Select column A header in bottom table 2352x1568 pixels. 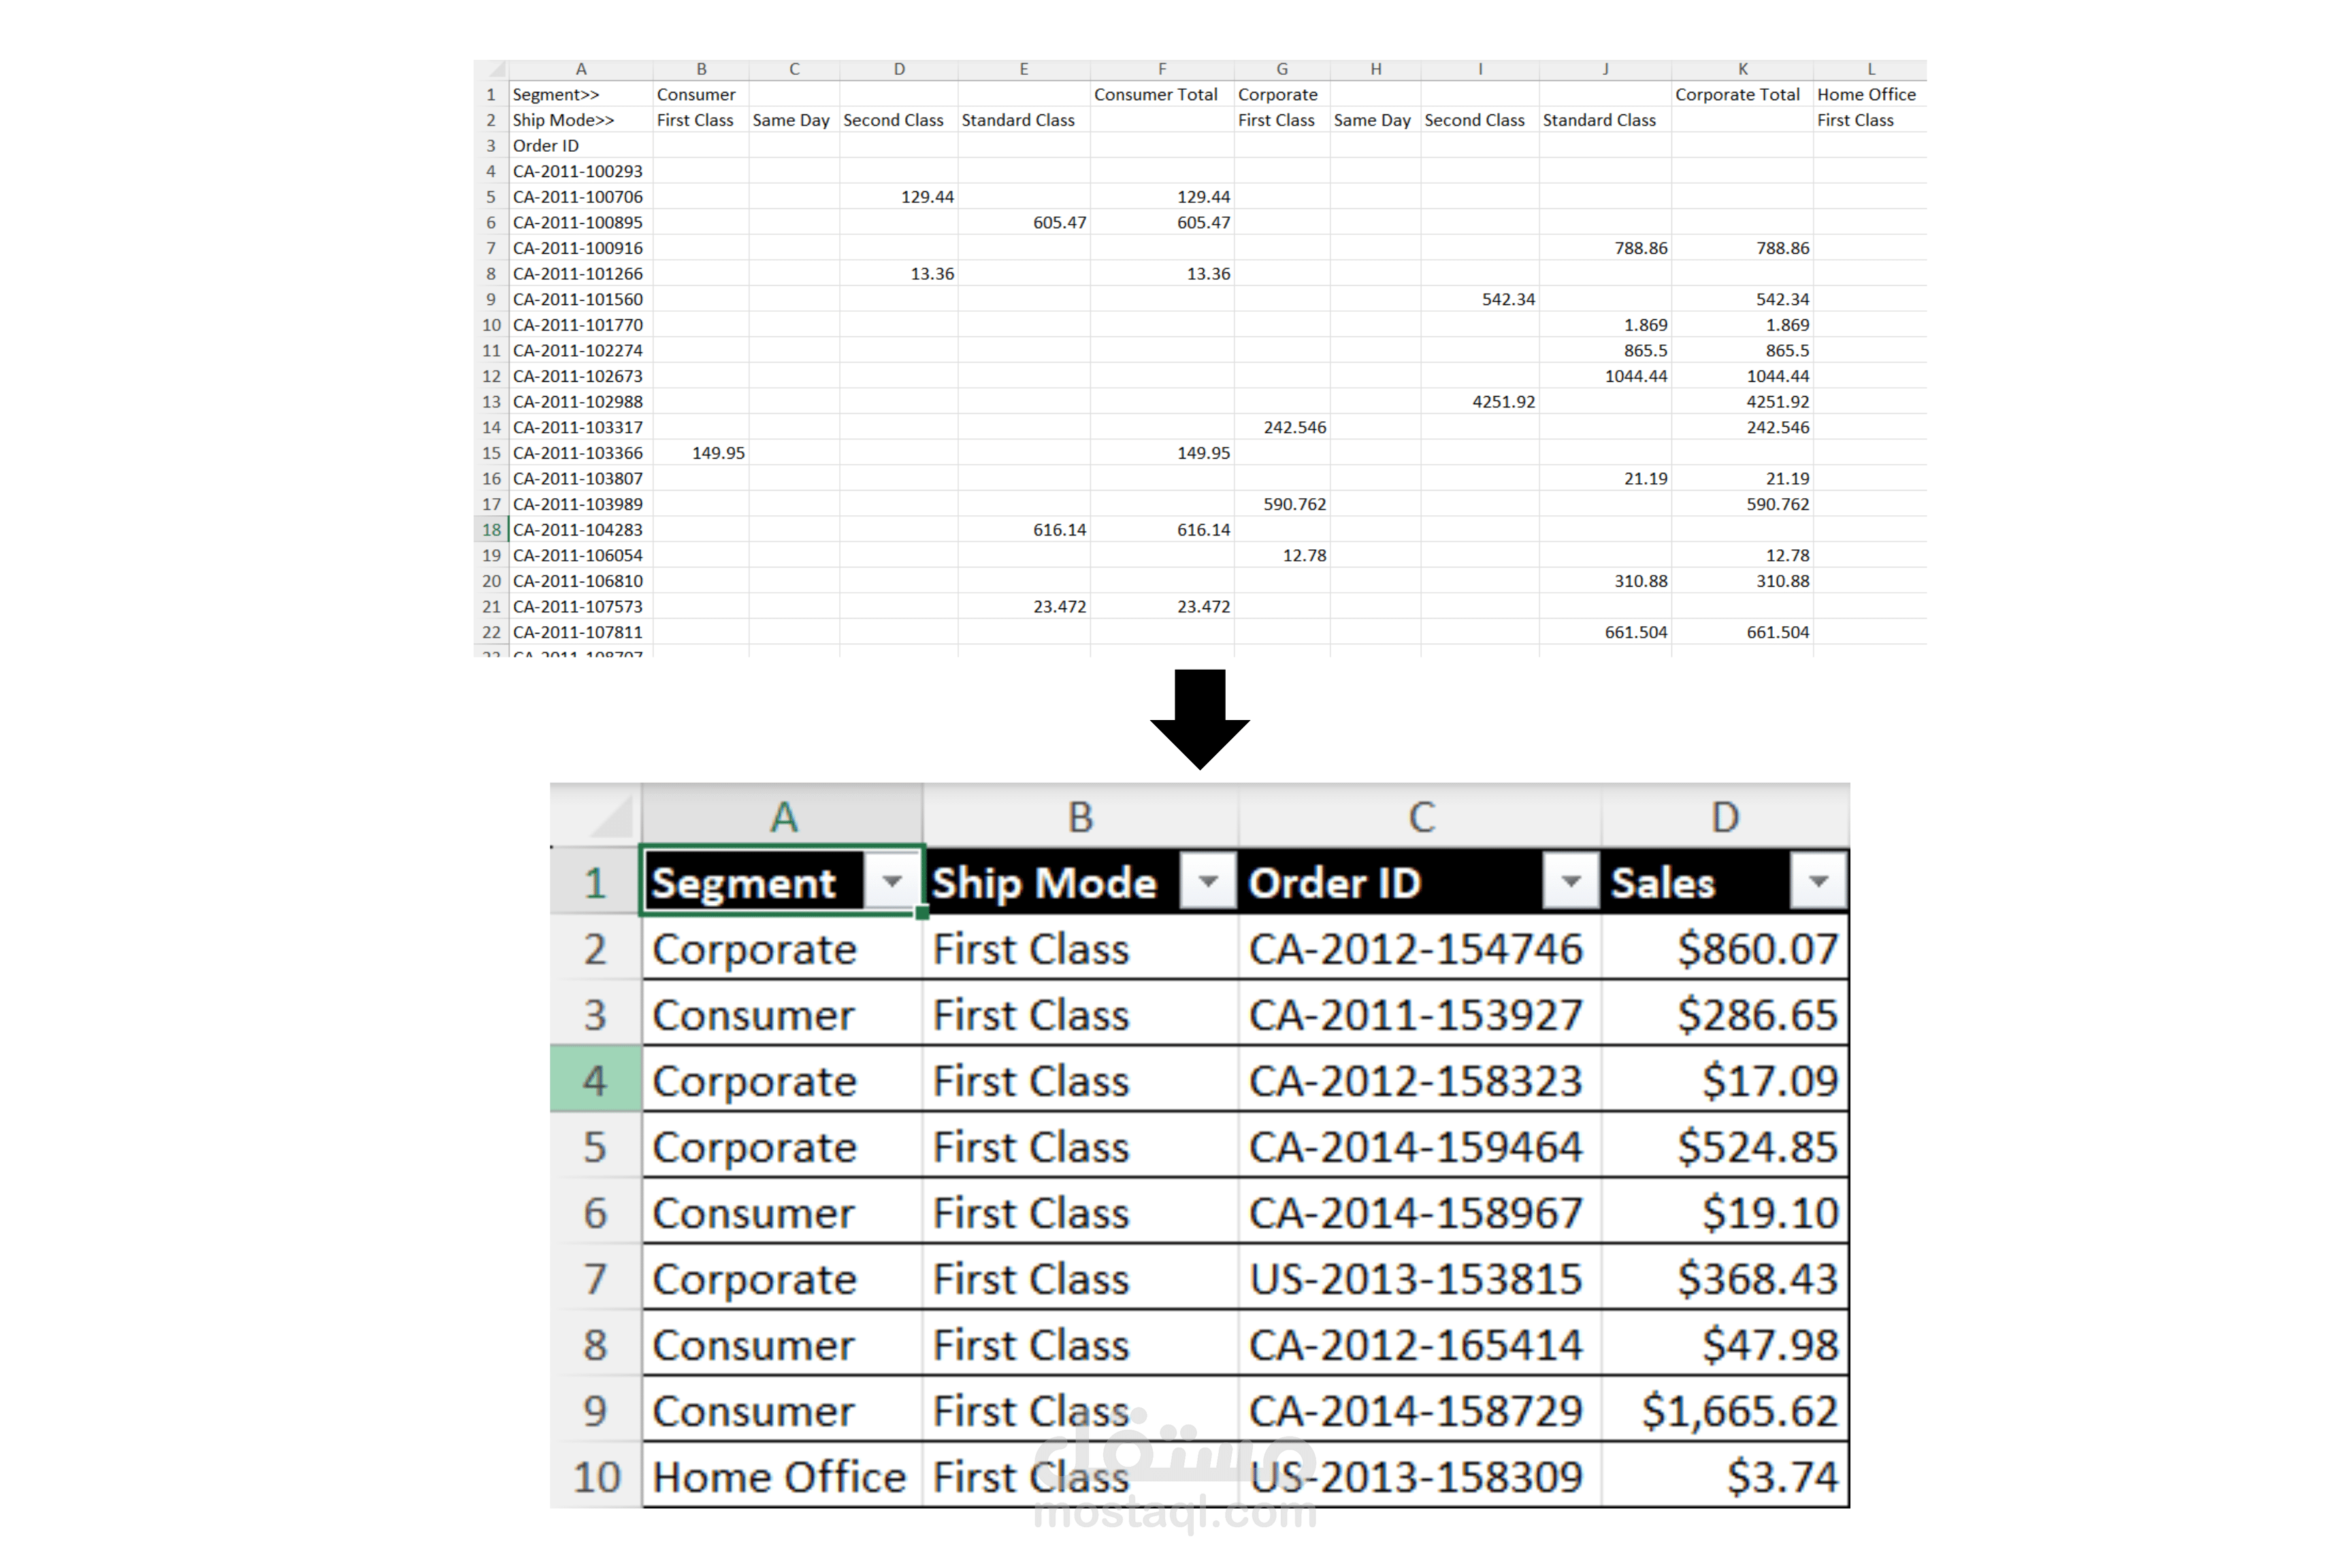click(782, 816)
